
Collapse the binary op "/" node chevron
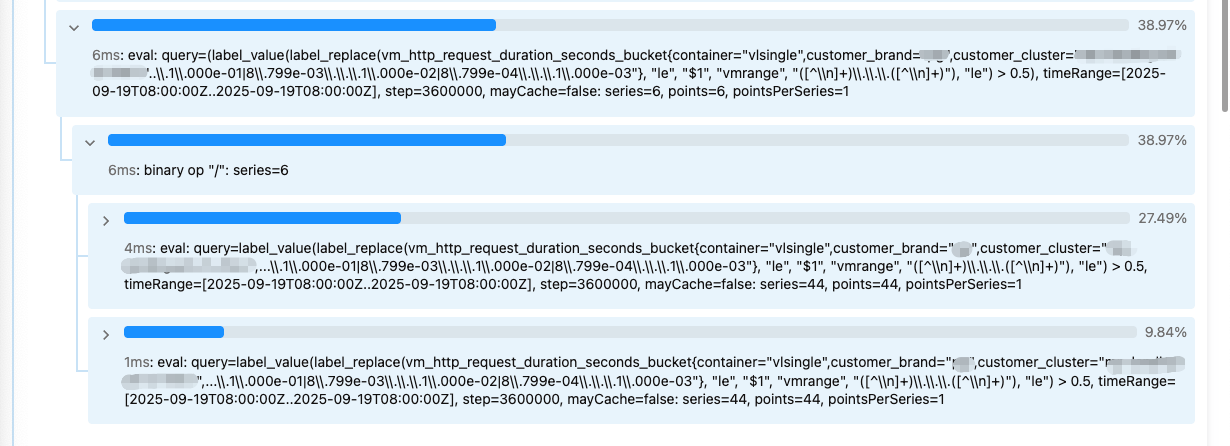[x=89, y=143]
